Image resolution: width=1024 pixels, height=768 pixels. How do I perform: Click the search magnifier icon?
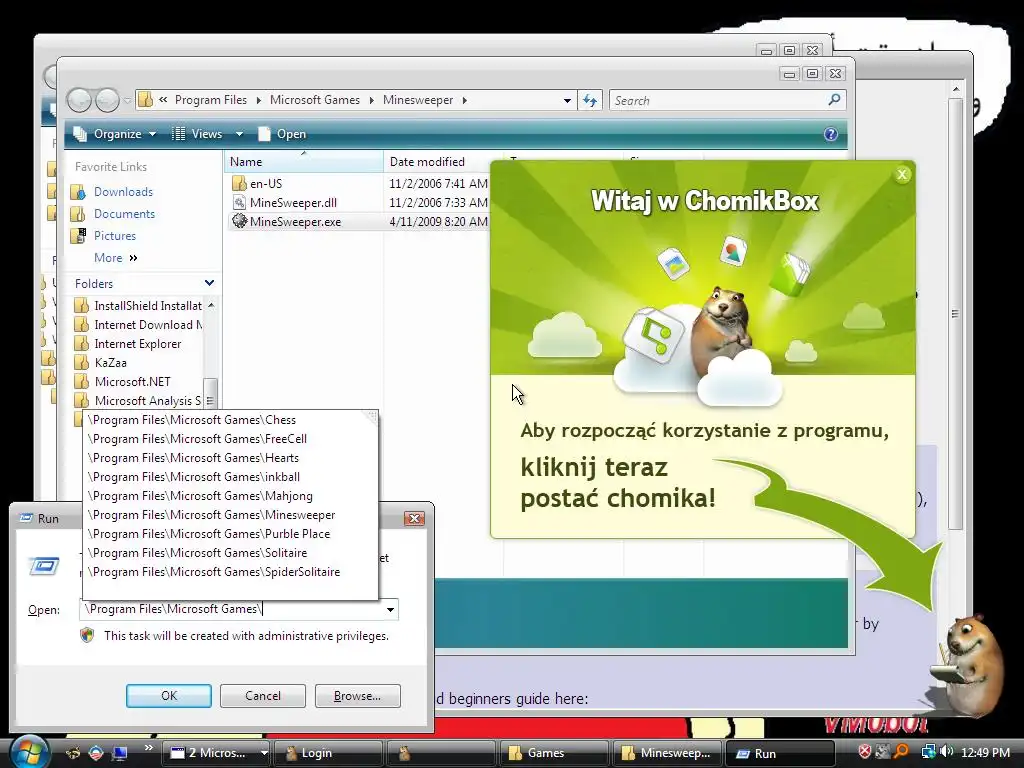pyautogui.click(x=834, y=100)
